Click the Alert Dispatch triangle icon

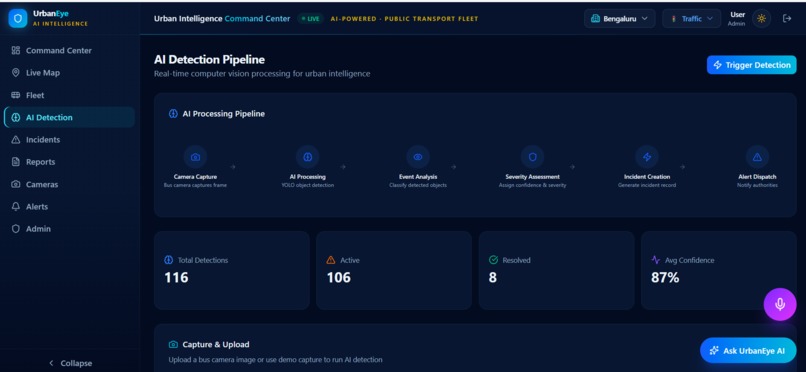pyautogui.click(x=757, y=157)
